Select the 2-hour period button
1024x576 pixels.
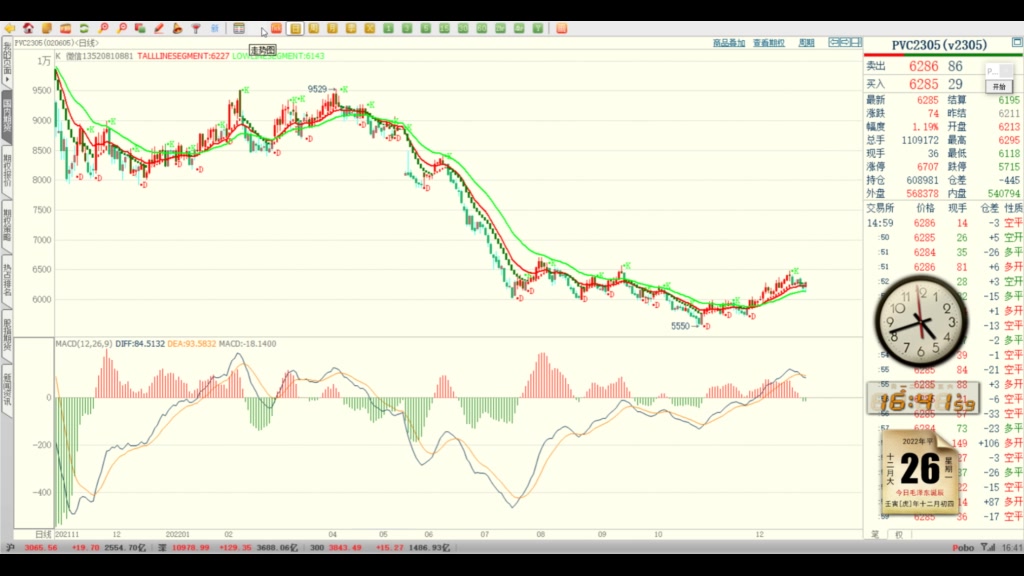pyautogui.click(x=501, y=29)
